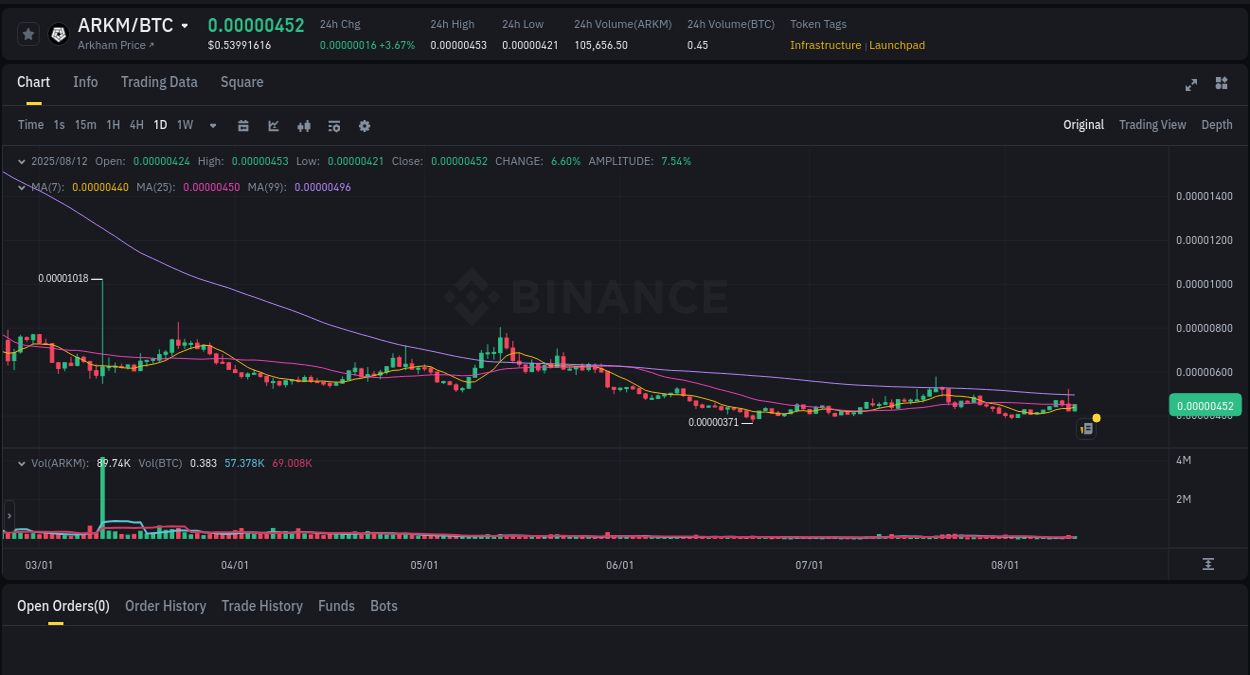This screenshot has width=1250, height=675.
Task: Open the extra timeframes dropdown arrow
Action: (212, 125)
